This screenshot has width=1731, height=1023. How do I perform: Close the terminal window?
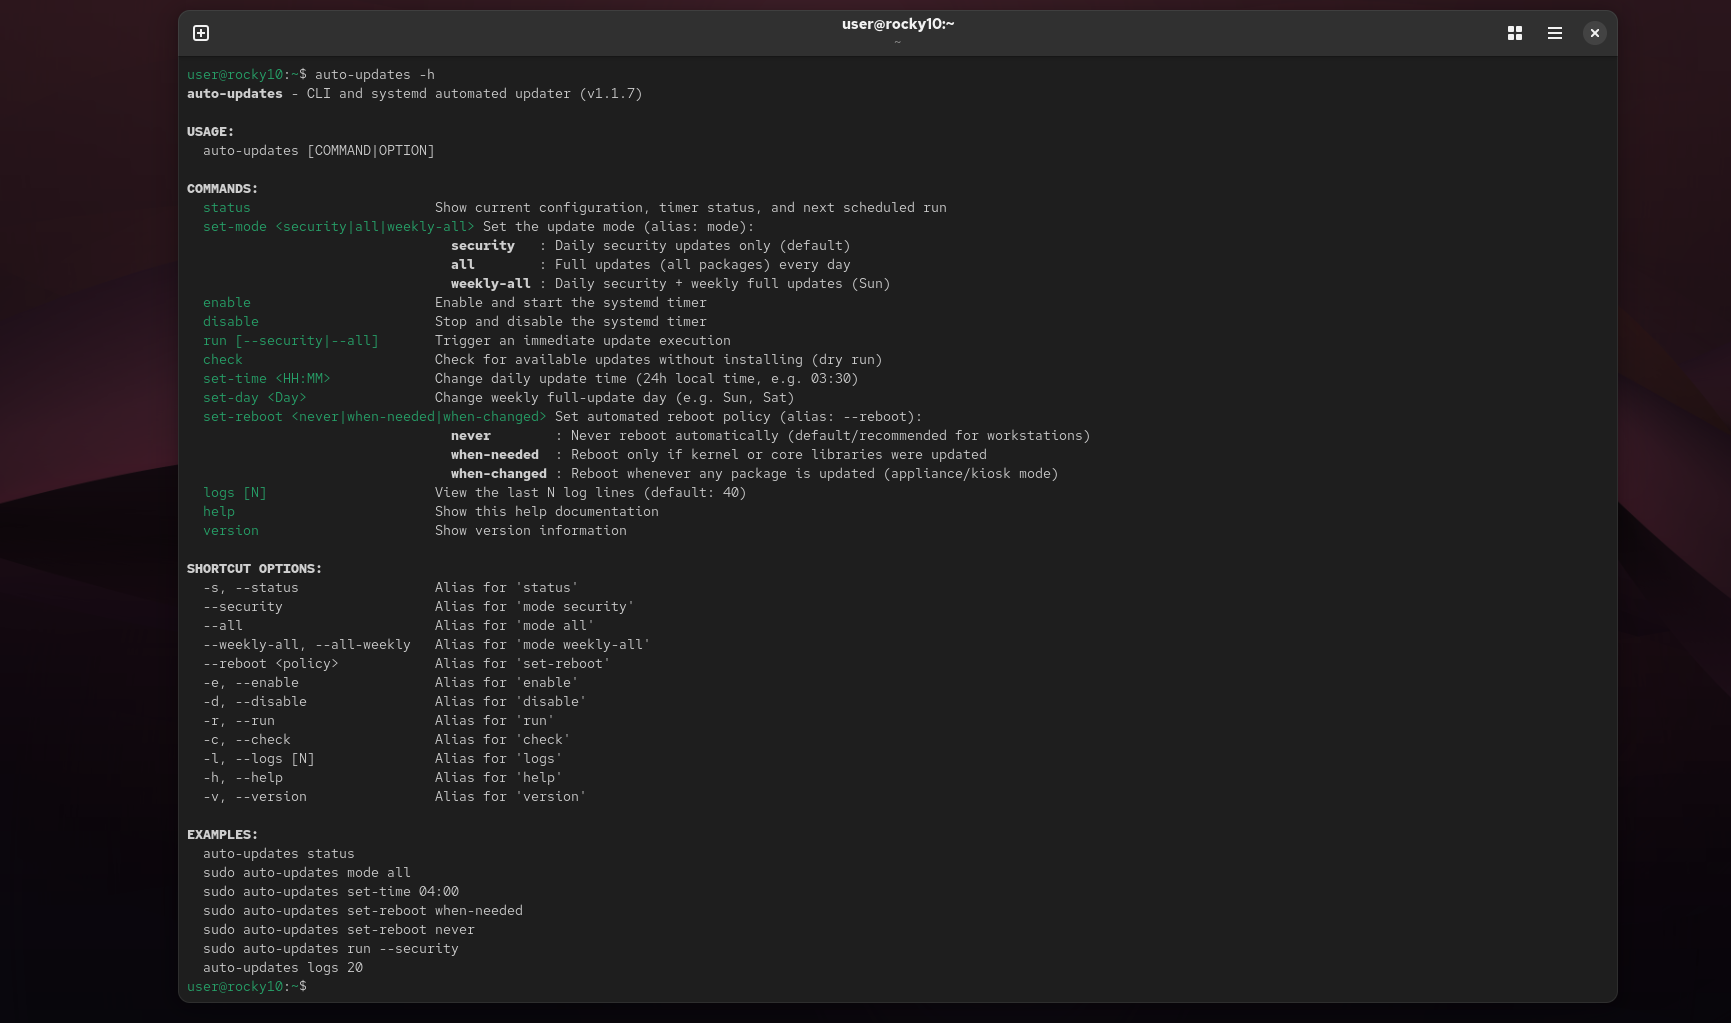point(1595,33)
